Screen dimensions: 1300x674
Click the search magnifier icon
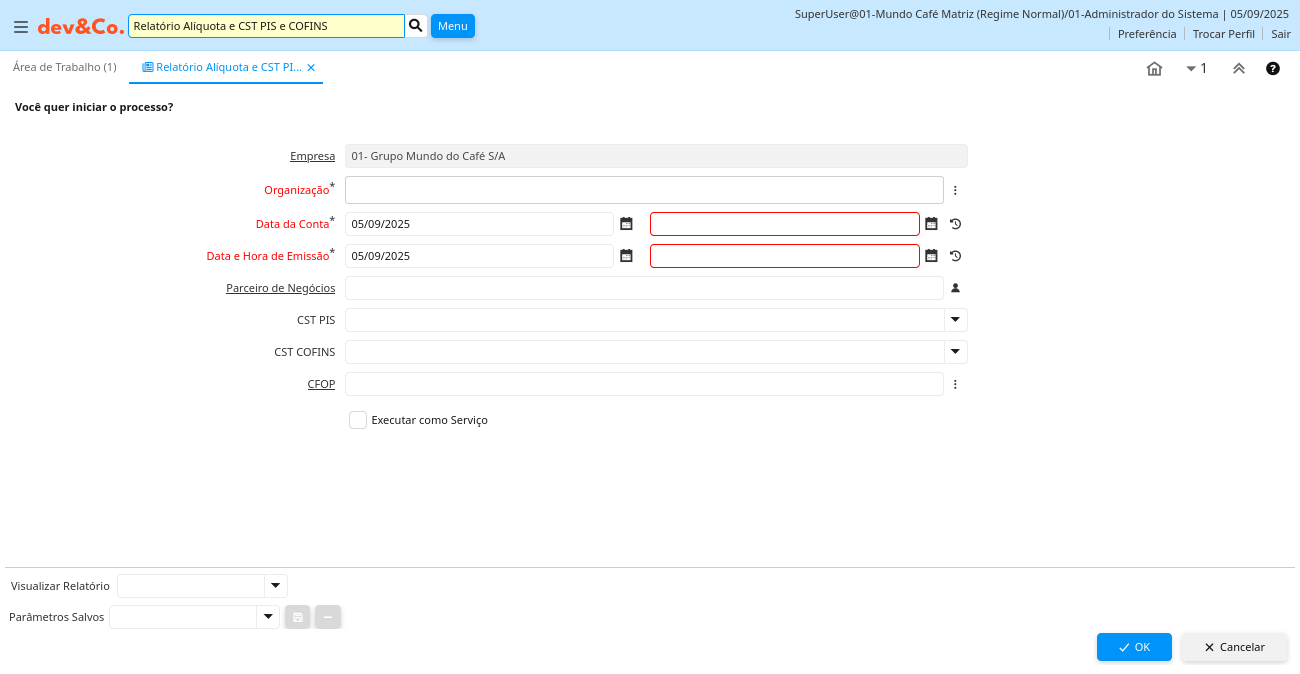pyautogui.click(x=416, y=25)
